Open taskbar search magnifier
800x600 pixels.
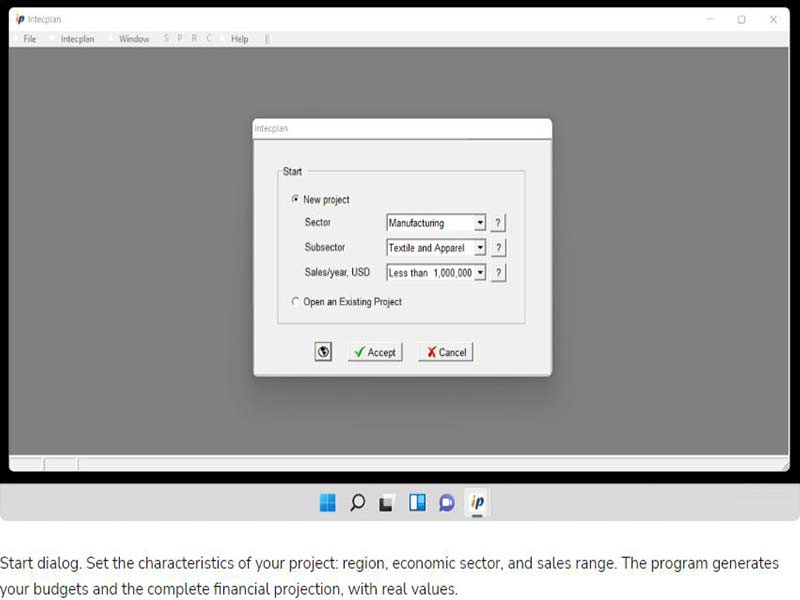point(357,503)
